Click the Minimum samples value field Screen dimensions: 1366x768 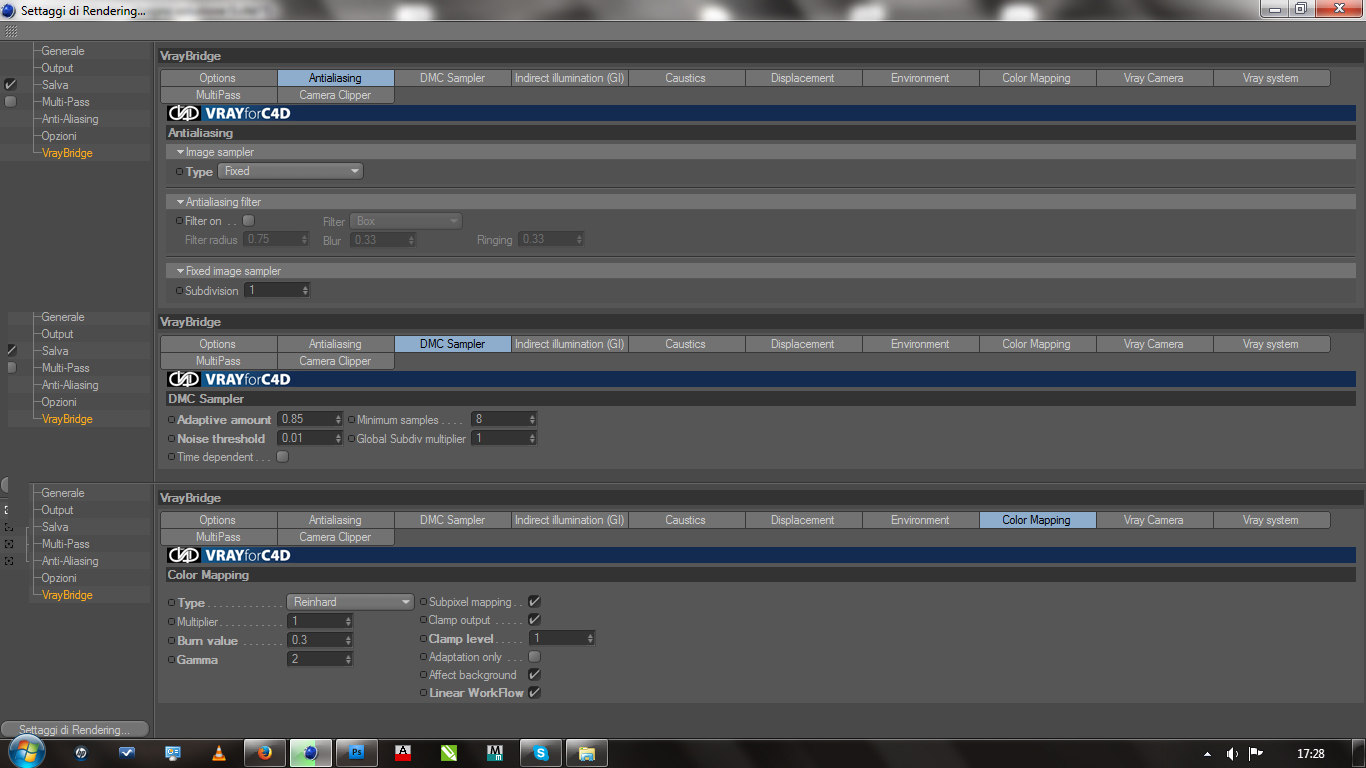(505, 419)
